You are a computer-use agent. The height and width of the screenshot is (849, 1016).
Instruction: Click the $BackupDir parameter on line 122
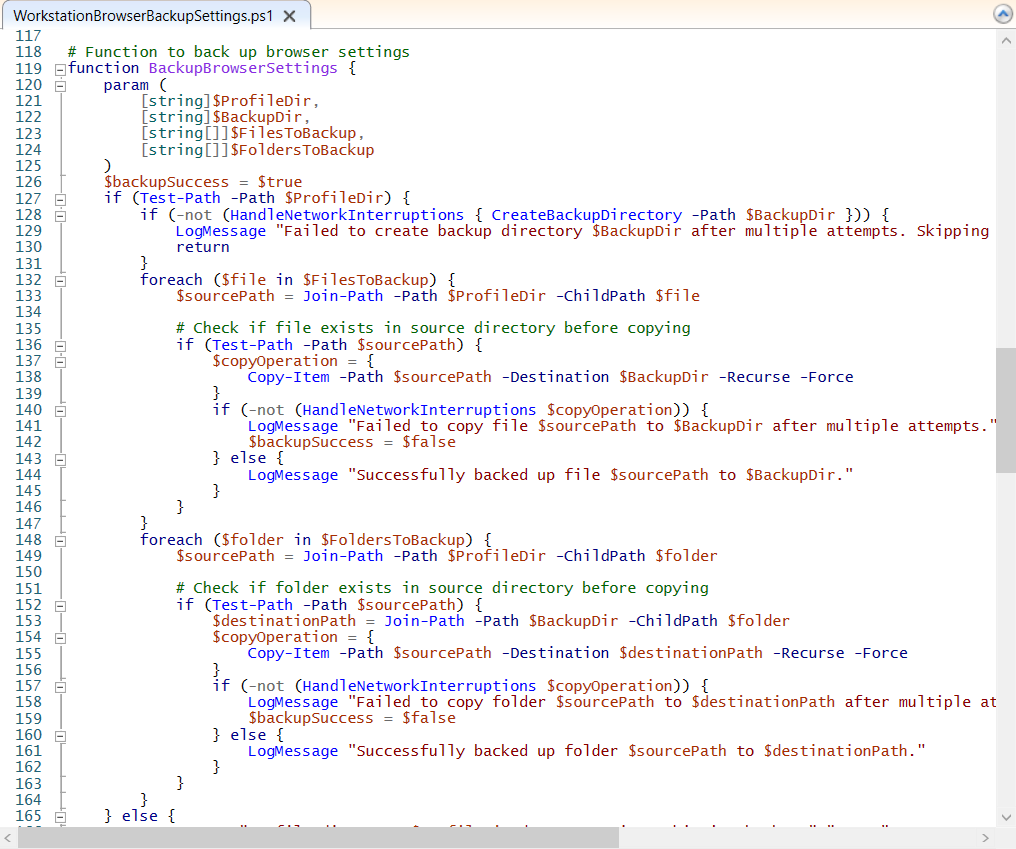coord(257,117)
